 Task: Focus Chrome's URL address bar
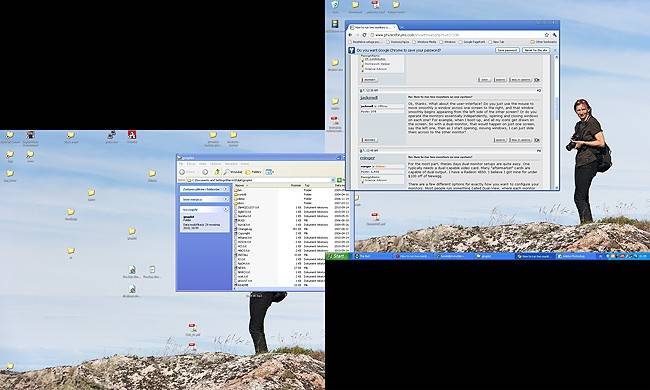pos(456,35)
